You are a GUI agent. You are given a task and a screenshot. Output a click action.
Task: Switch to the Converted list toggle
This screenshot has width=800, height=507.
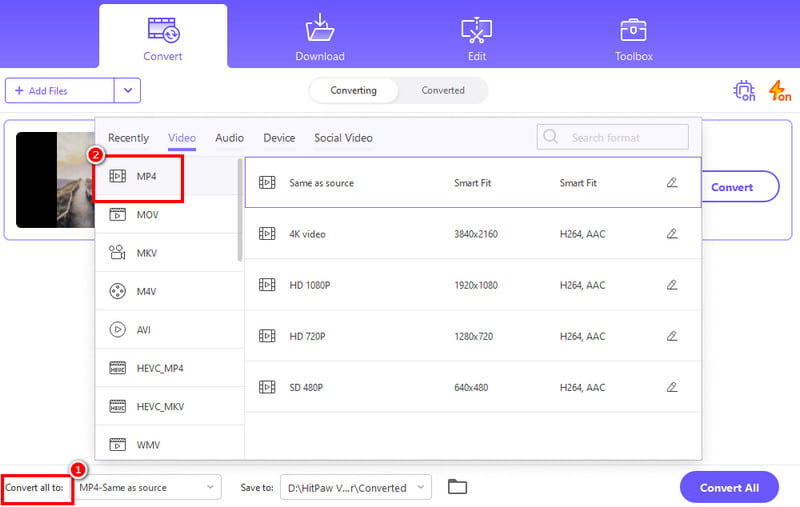coord(442,90)
